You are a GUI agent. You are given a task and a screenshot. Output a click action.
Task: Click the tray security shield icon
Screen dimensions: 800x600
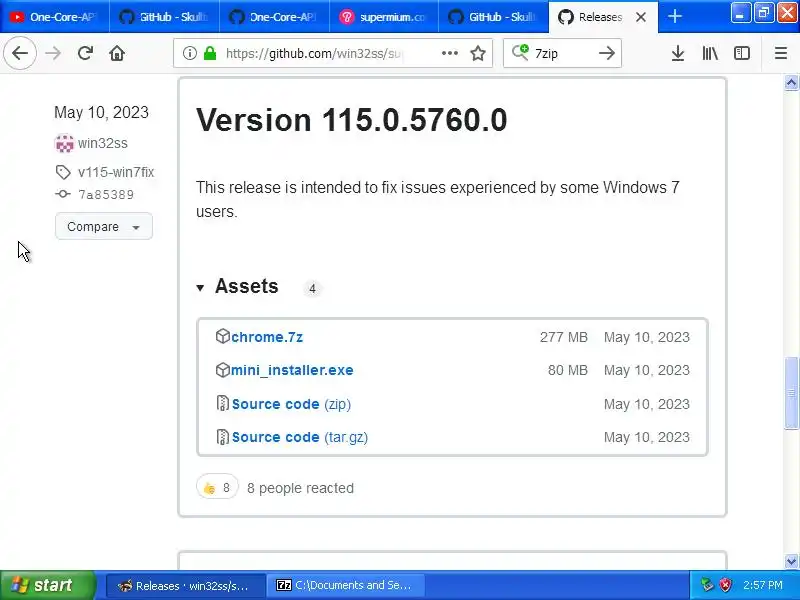[x=725, y=585]
